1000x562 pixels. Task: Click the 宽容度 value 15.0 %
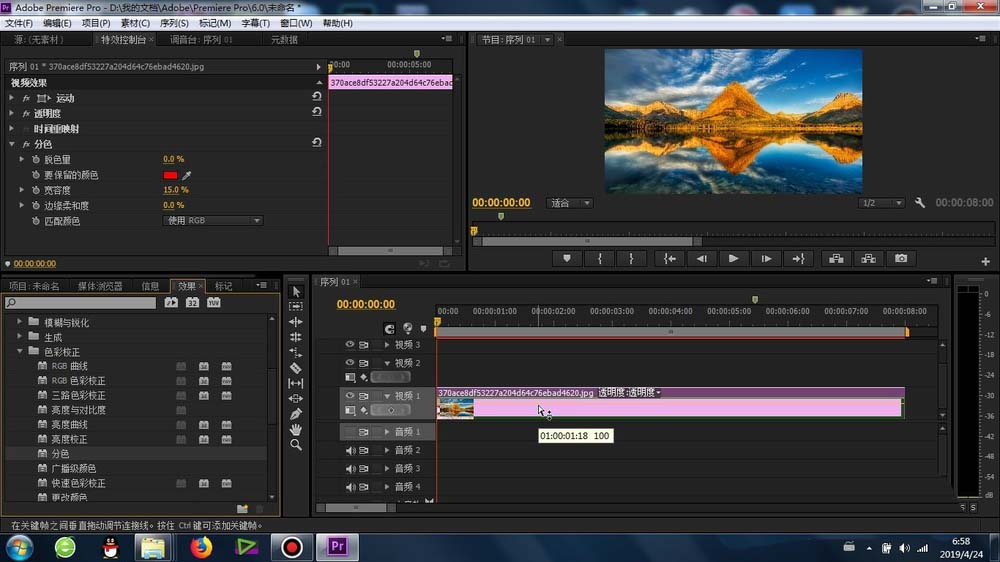(x=175, y=190)
